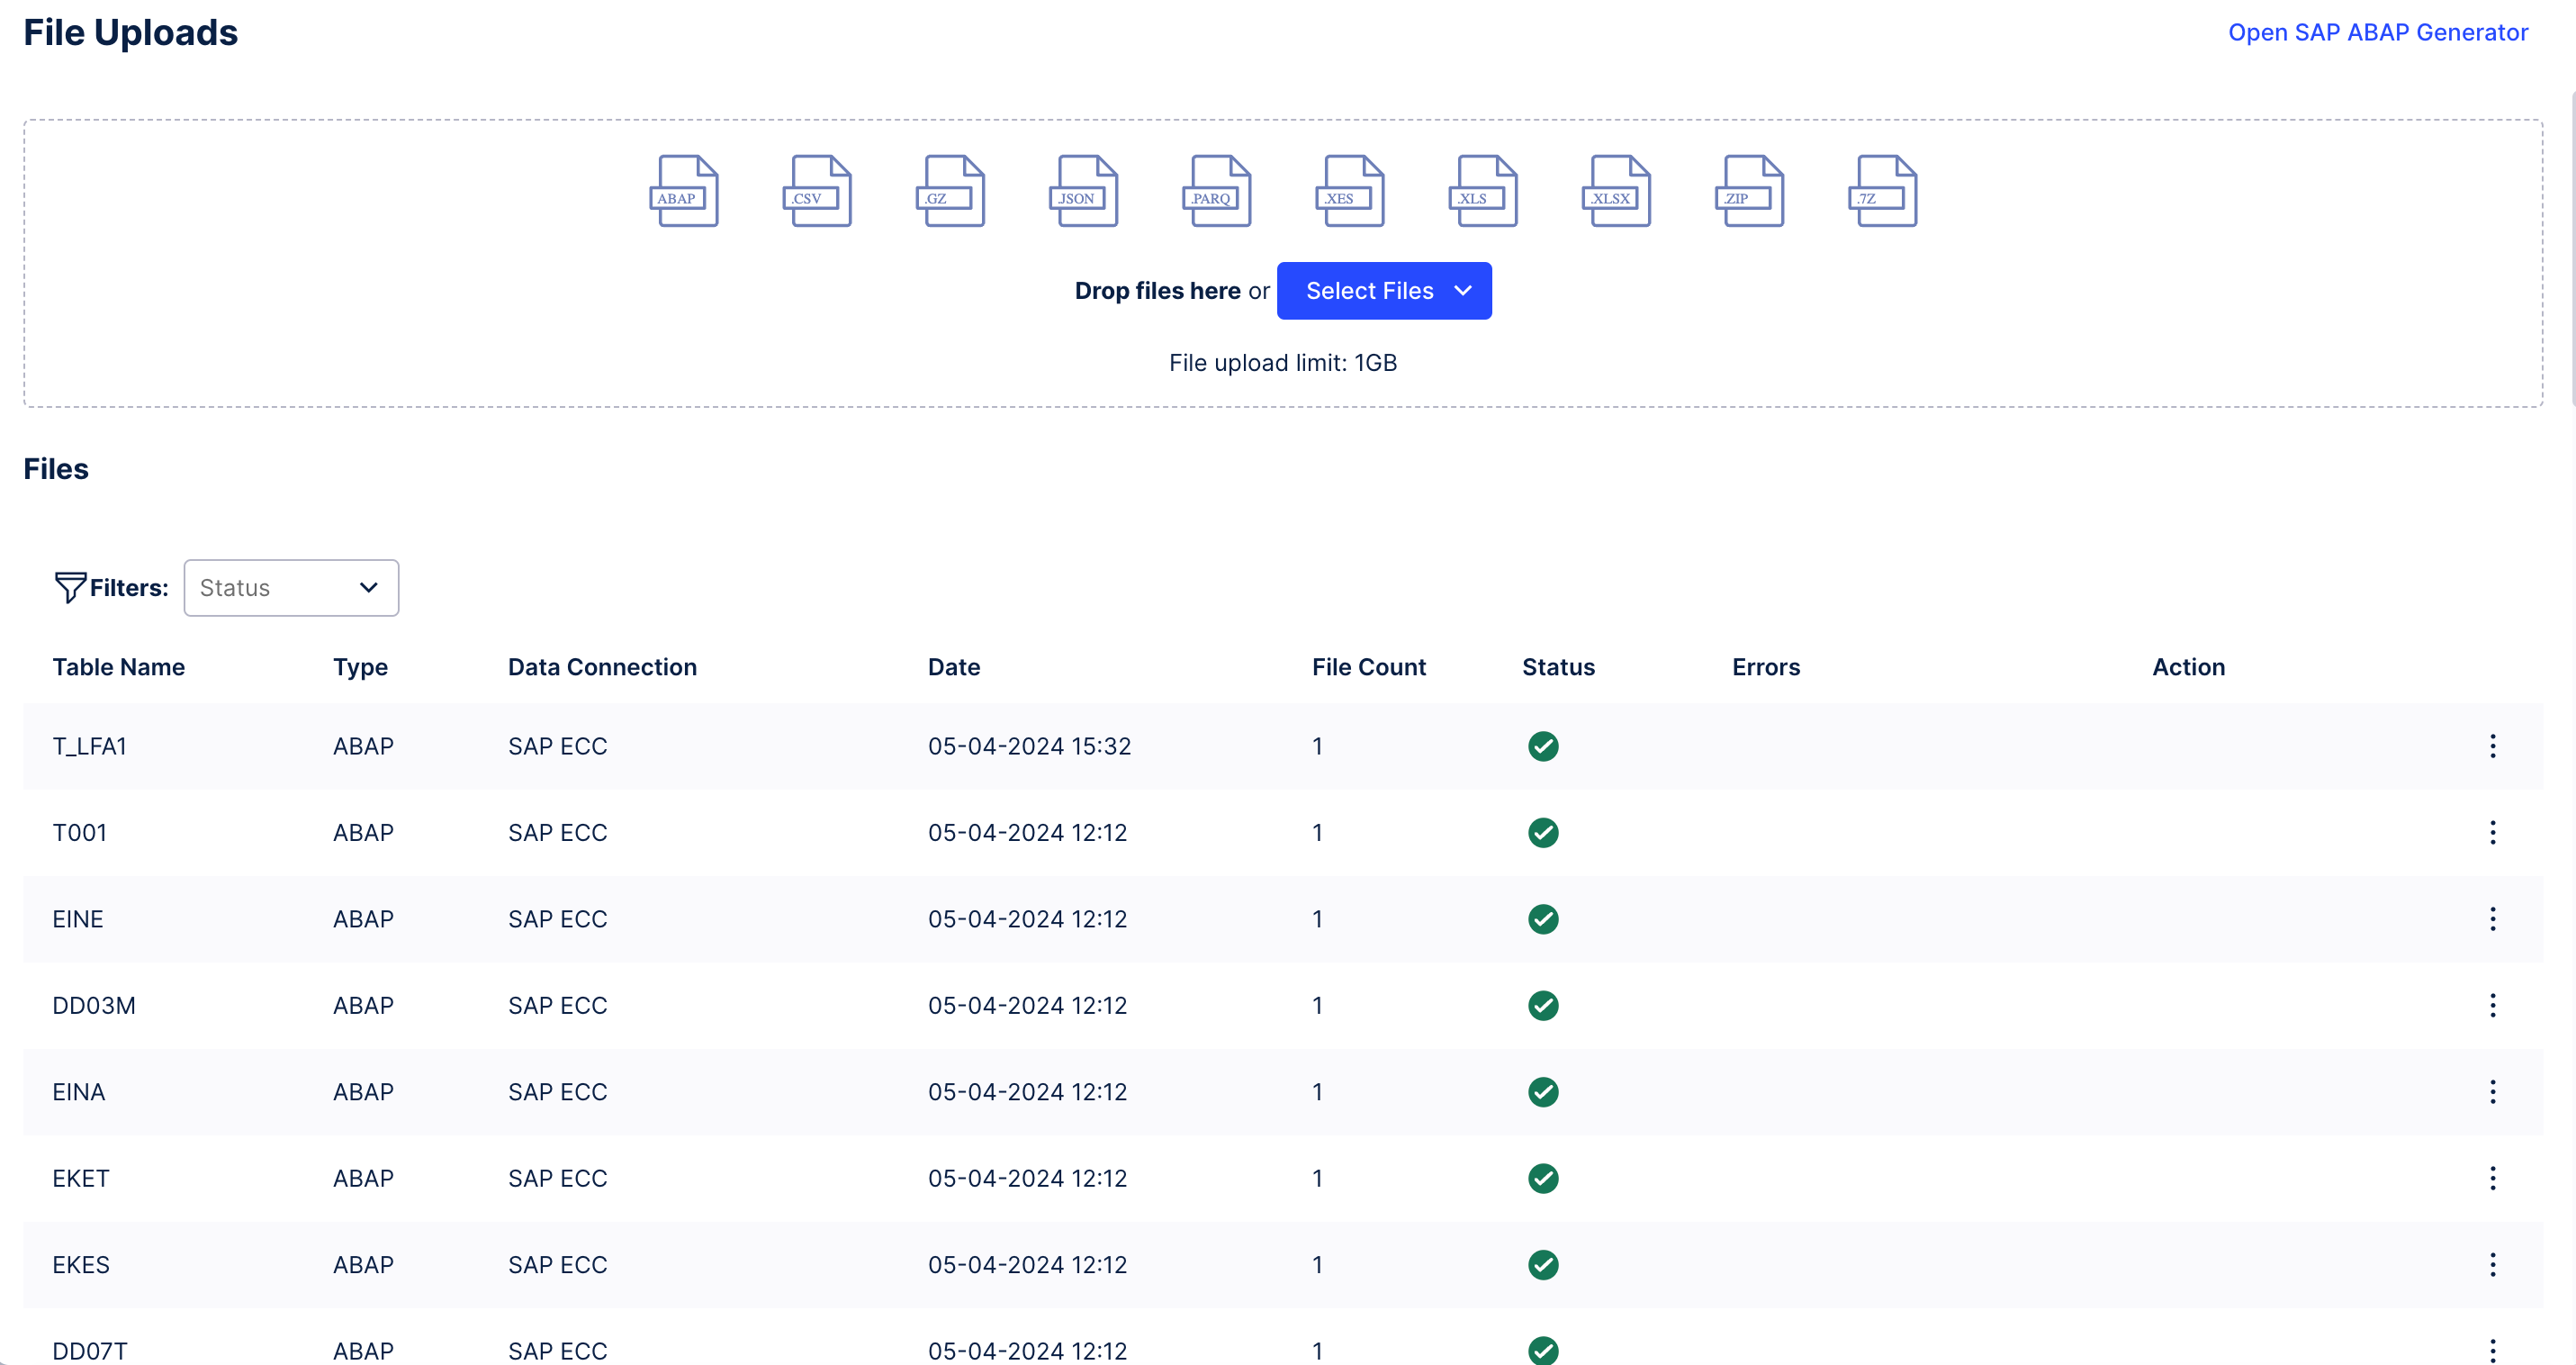2576x1365 pixels.
Task: Click the XES file type icon
Action: tap(1349, 191)
